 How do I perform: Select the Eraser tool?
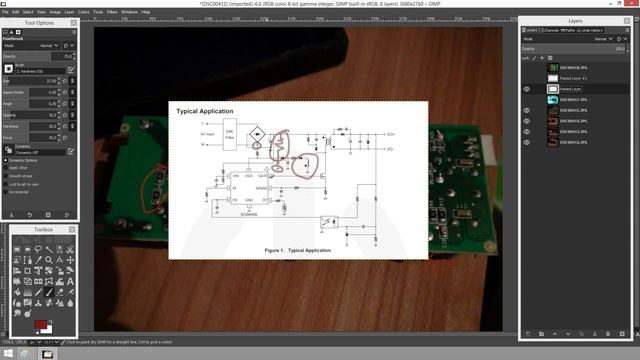tap(60, 292)
